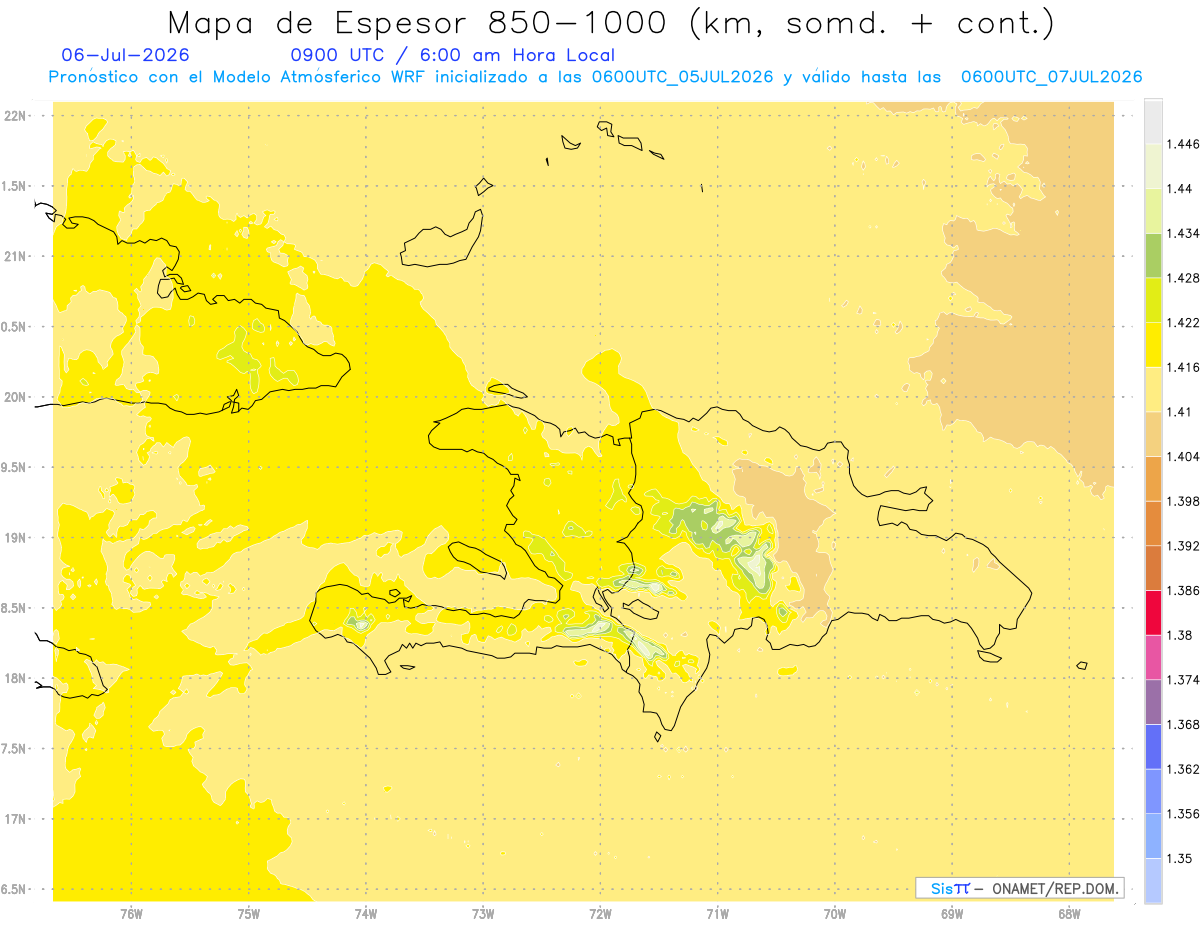The height and width of the screenshot is (927, 1200).
Task: Click the colorbar value '1.38'
Action: pyautogui.click(x=1179, y=635)
